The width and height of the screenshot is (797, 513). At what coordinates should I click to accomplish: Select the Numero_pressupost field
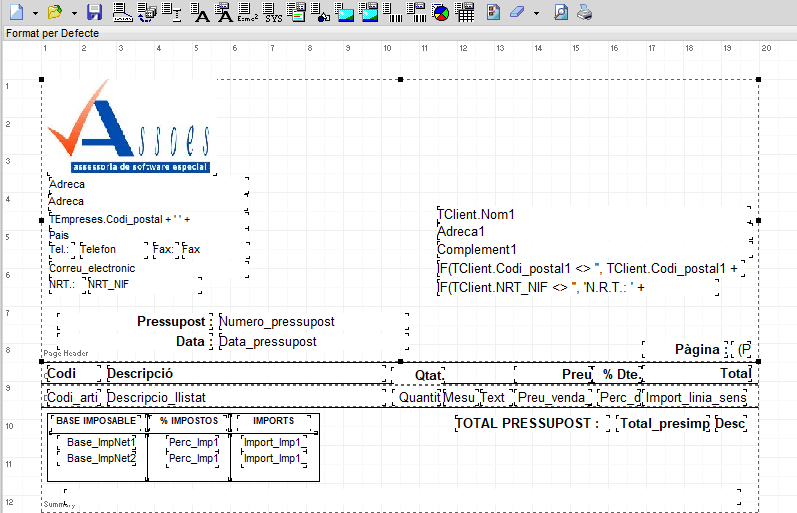click(x=314, y=322)
